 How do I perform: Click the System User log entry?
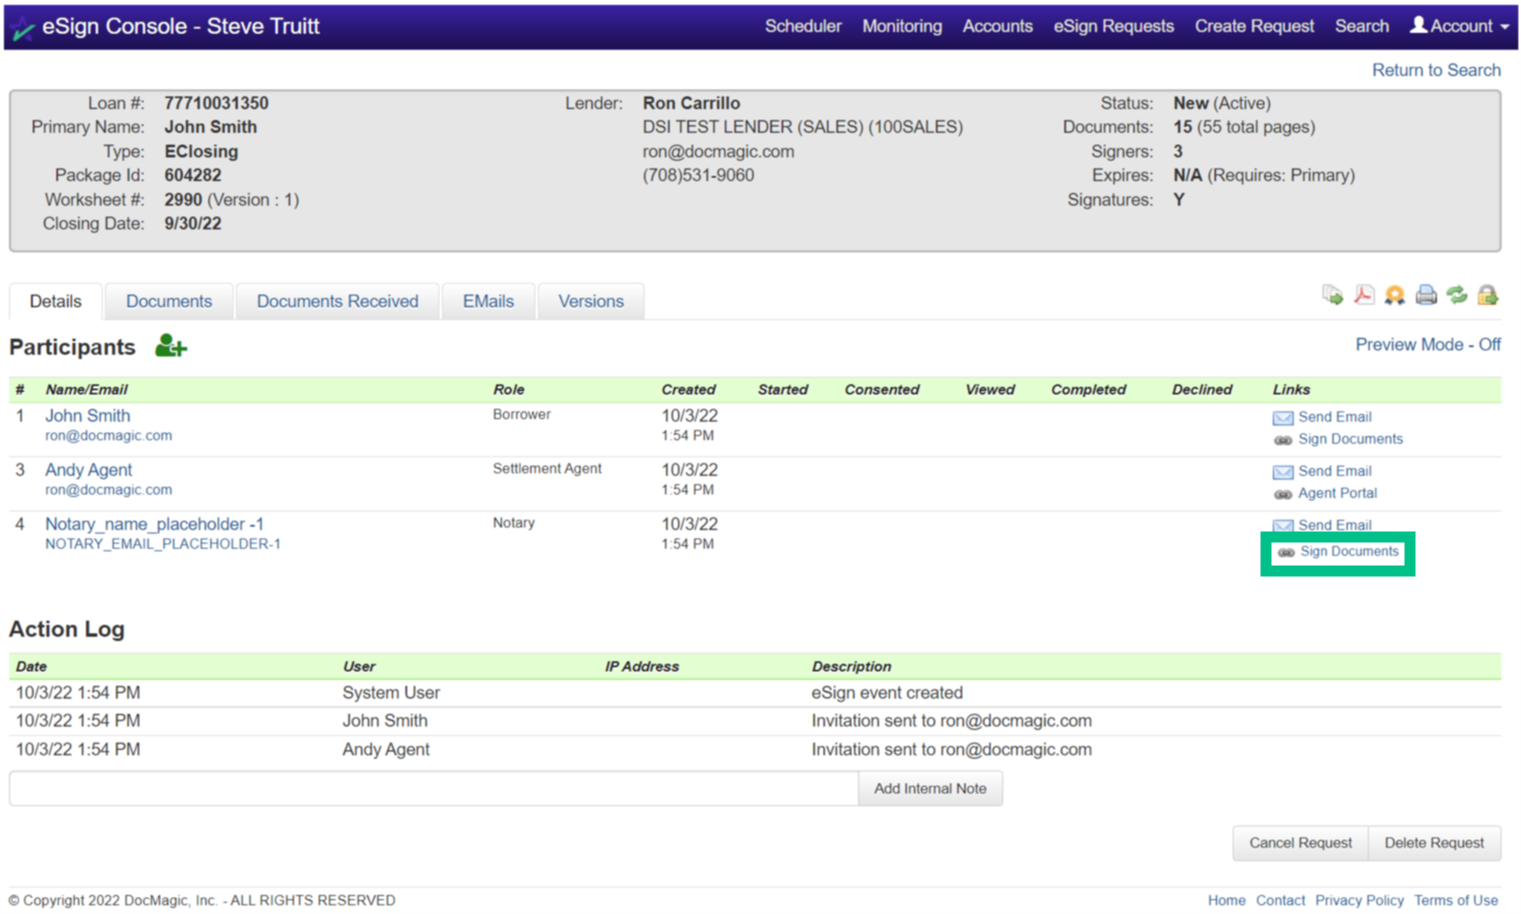coord(391,692)
